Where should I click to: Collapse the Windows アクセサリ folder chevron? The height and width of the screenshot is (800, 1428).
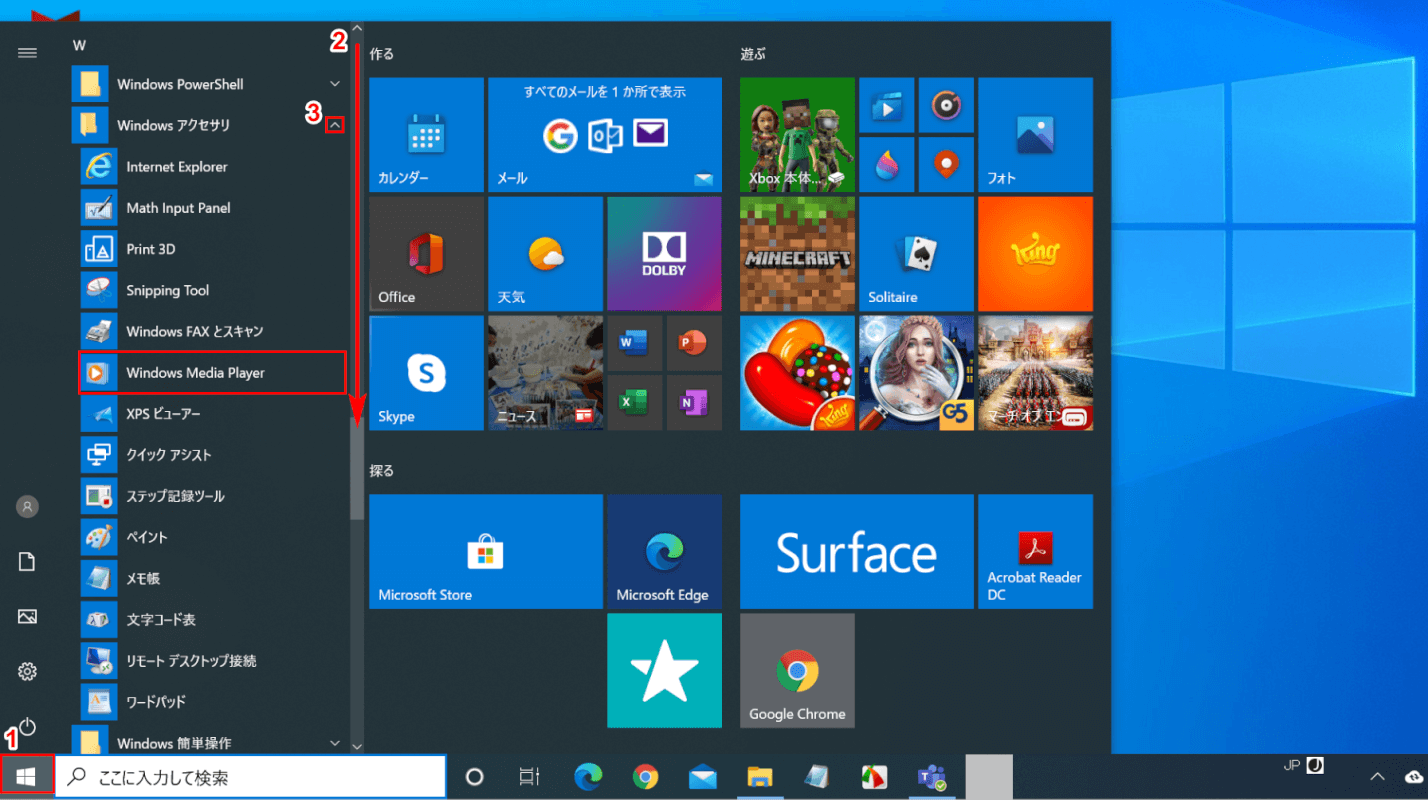coord(335,125)
